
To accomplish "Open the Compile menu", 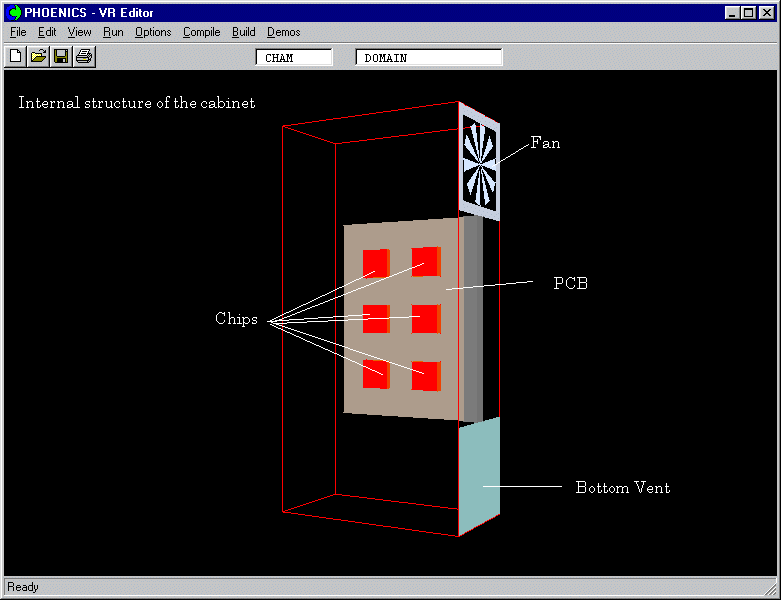I will [201, 32].
